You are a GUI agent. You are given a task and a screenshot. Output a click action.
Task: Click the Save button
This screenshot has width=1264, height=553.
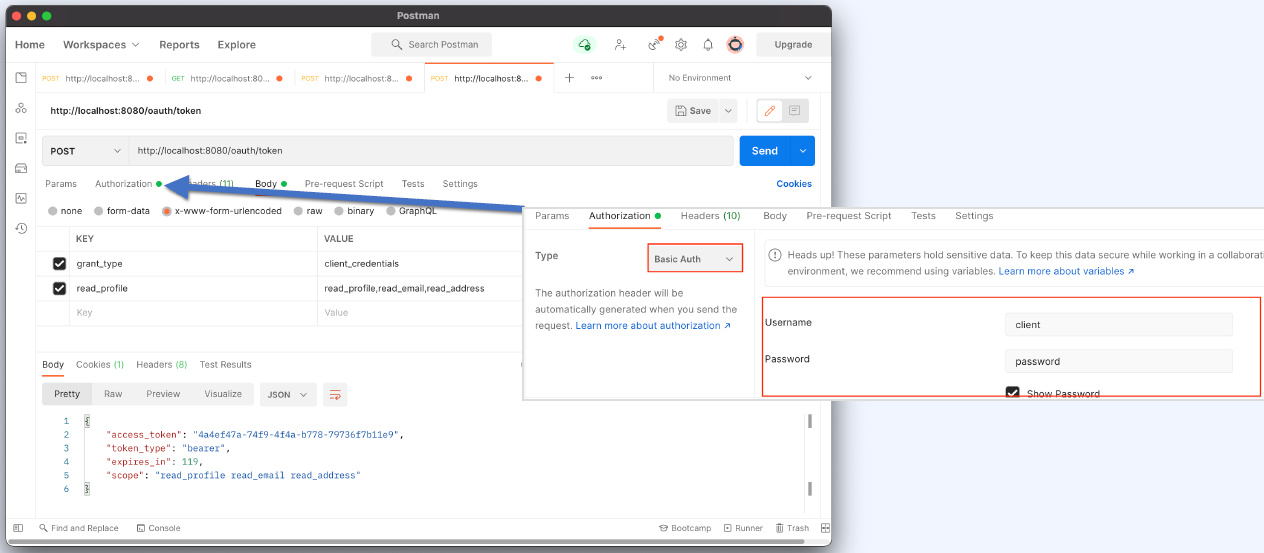(x=693, y=111)
